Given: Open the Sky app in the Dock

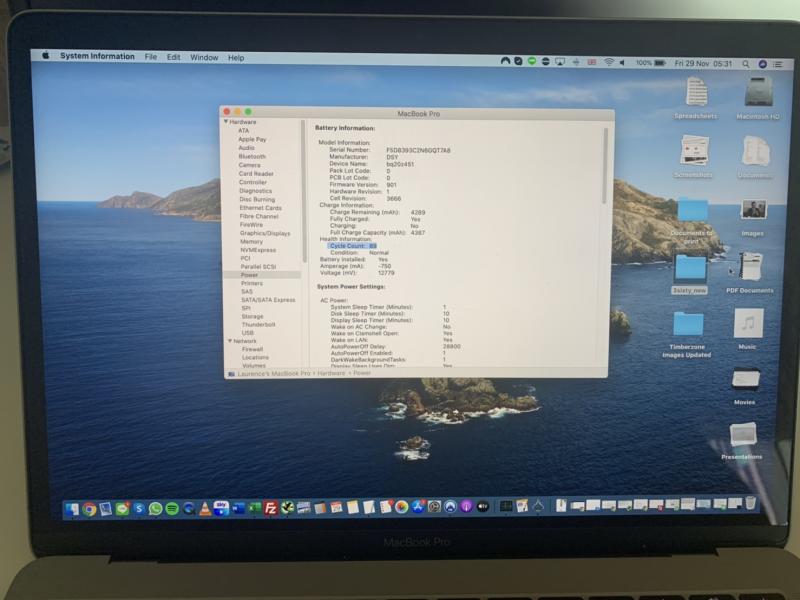Looking at the screenshot, I should point(221,508).
